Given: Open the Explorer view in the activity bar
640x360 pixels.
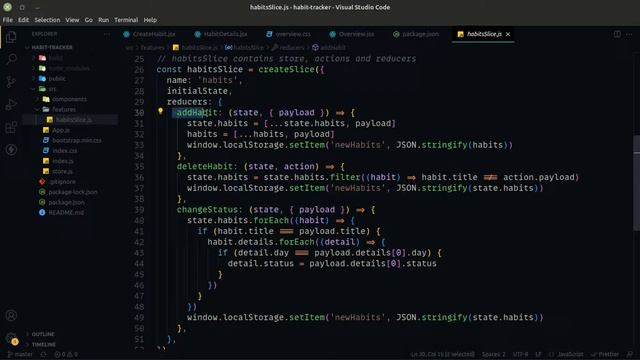Looking at the screenshot, I should [x=11, y=37].
